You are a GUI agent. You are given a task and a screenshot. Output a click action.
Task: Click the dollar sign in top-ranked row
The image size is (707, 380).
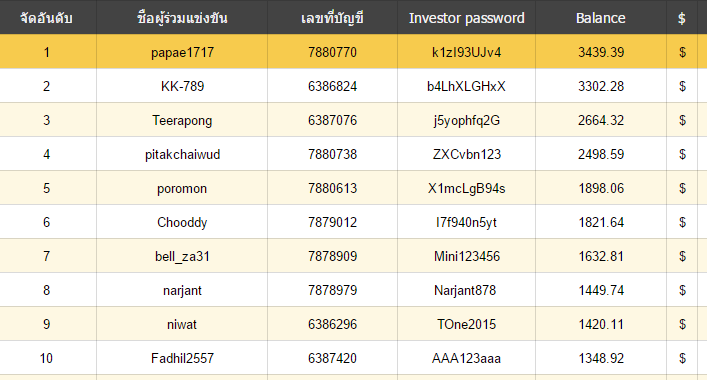[682, 52]
